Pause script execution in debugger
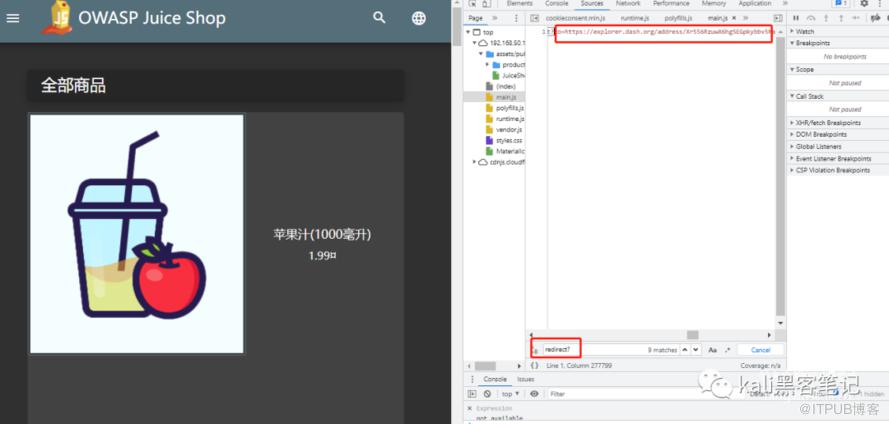The width and height of the screenshot is (889, 424). (x=796, y=18)
